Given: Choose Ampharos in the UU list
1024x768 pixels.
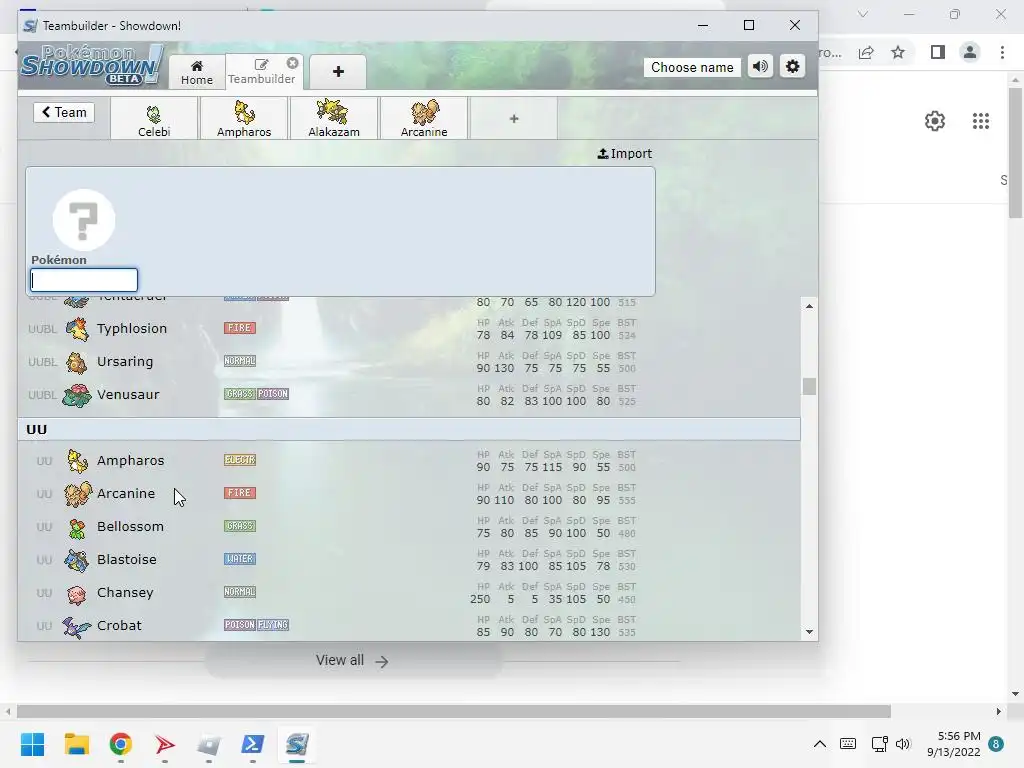Looking at the screenshot, I should click(x=409, y=461).
